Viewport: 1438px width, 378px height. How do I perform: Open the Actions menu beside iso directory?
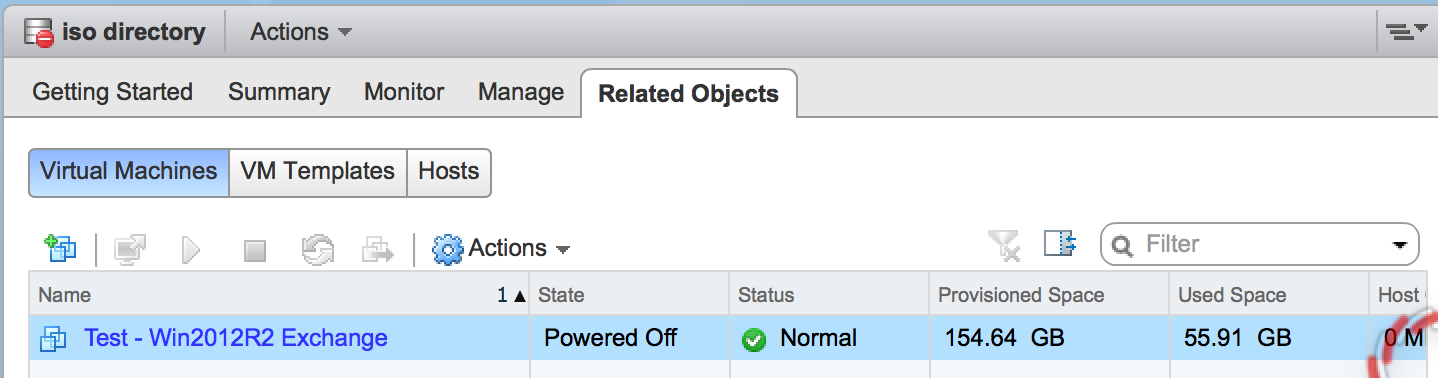301,32
